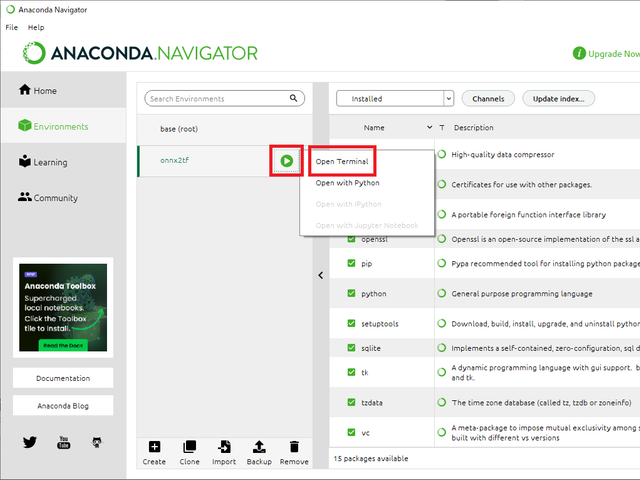The width and height of the screenshot is (640, 480).
Task: Click the '15 packages available' status text
Action: pos(371,458)
